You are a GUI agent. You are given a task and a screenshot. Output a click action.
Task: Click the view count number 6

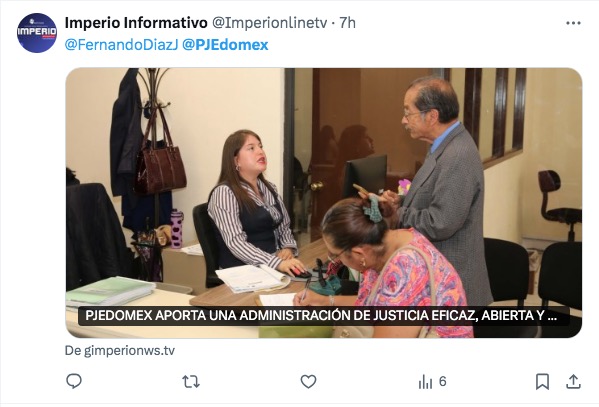[442, 381]
